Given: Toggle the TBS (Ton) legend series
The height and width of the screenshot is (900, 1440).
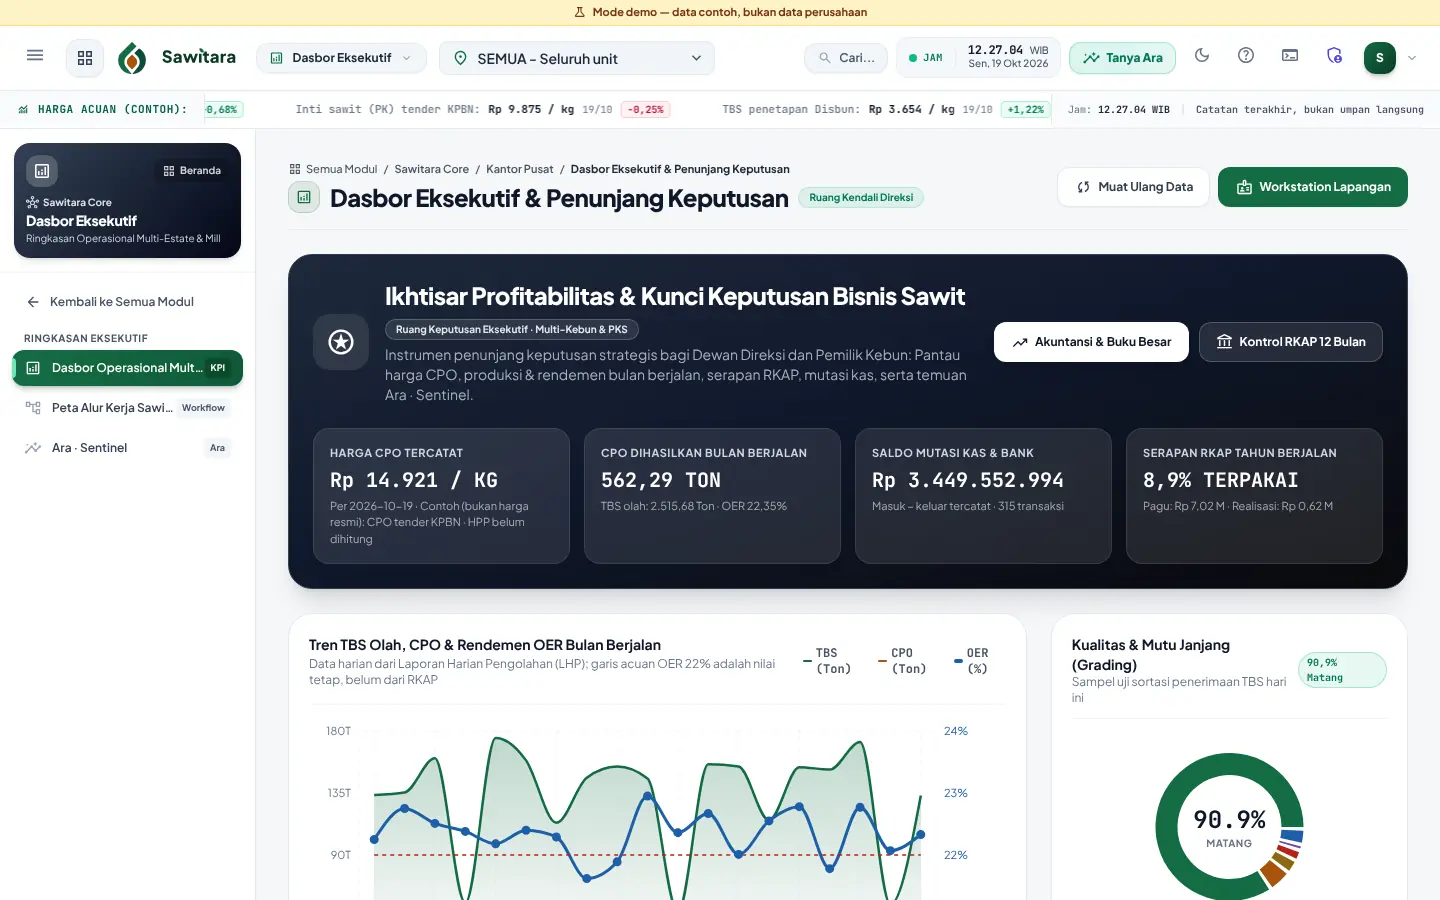Looking at the screenshot, I should [x=827, y=661].
